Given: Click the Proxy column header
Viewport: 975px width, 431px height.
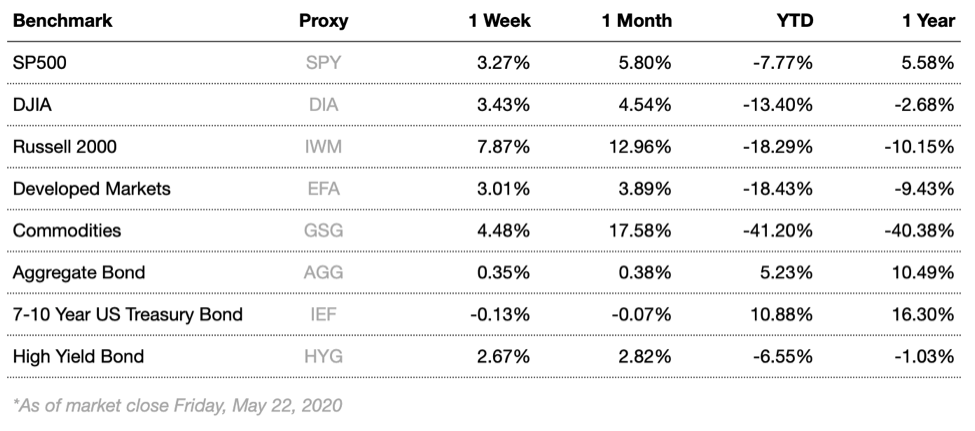Looking at the screenshot, I should (323, 20).
